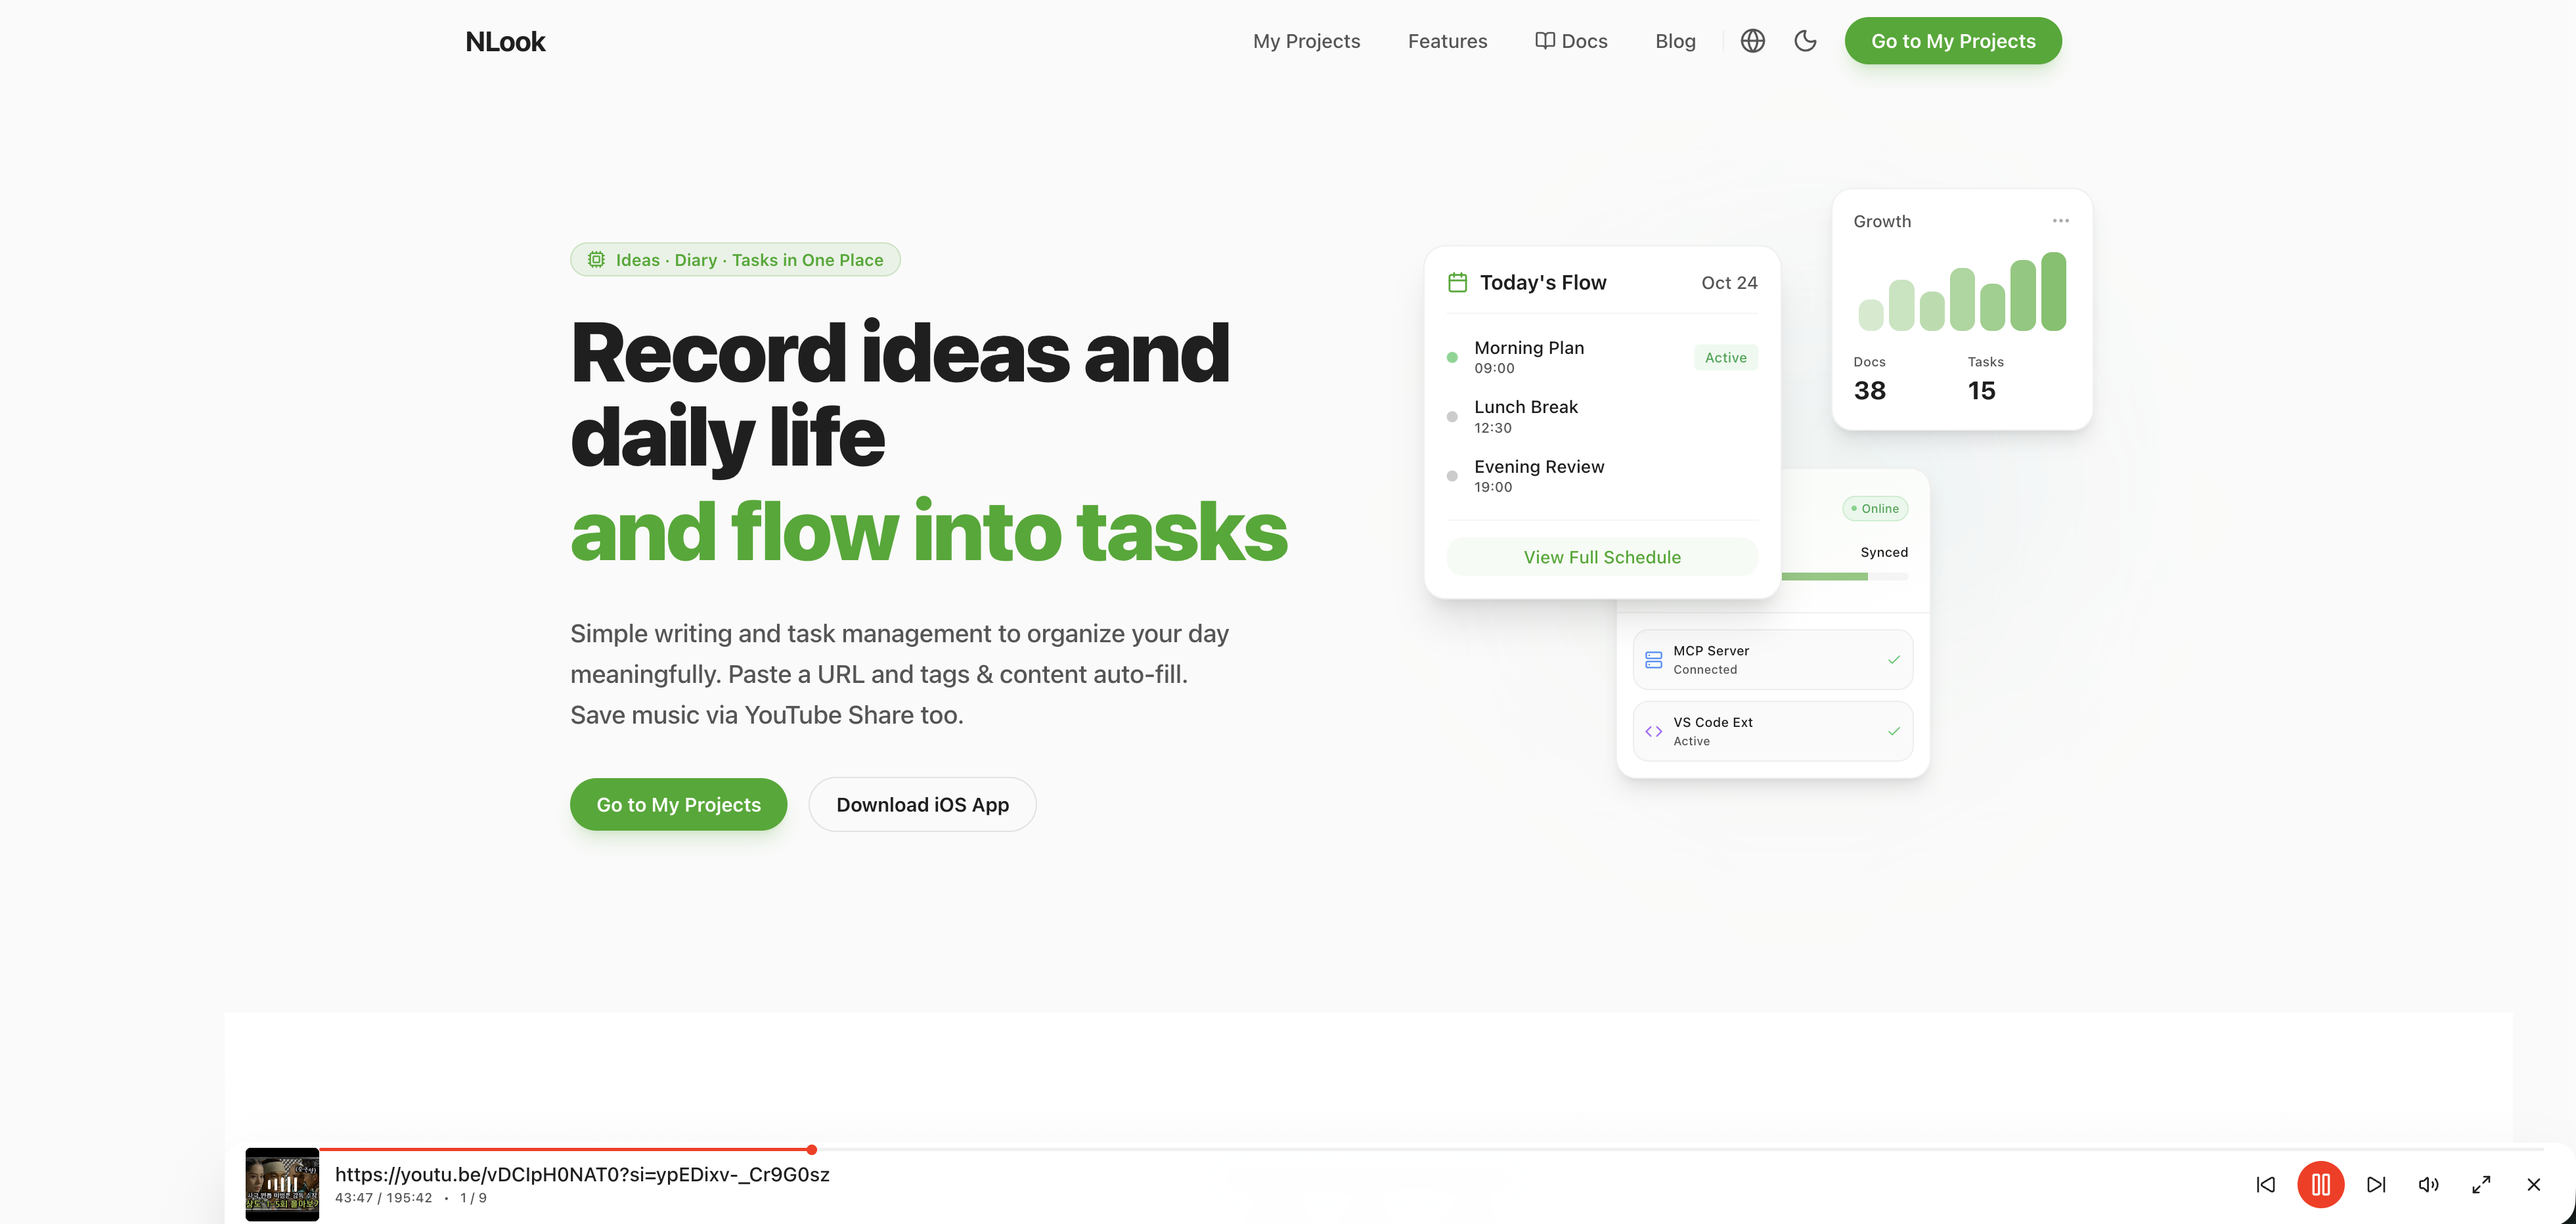This screenshot has height=1224, width=2576.
Task: Click the calendar icon on Today's Flow card
Action: (x=1457, y=281)
